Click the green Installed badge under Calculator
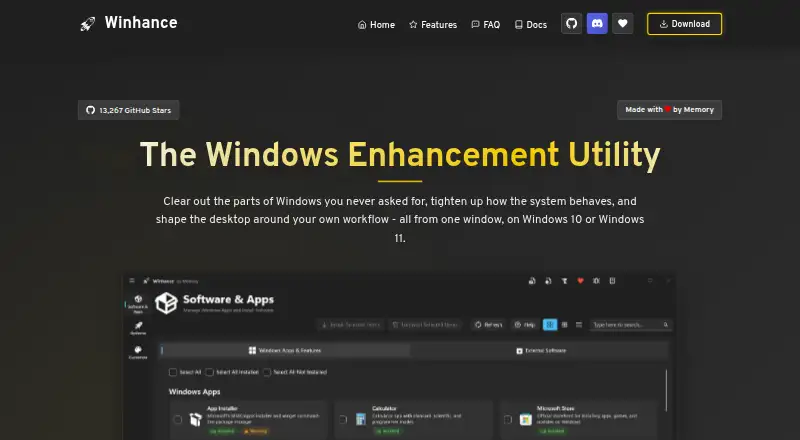Image resolution: width=800 pixels, height=440 pixels. tap(387, 431)
